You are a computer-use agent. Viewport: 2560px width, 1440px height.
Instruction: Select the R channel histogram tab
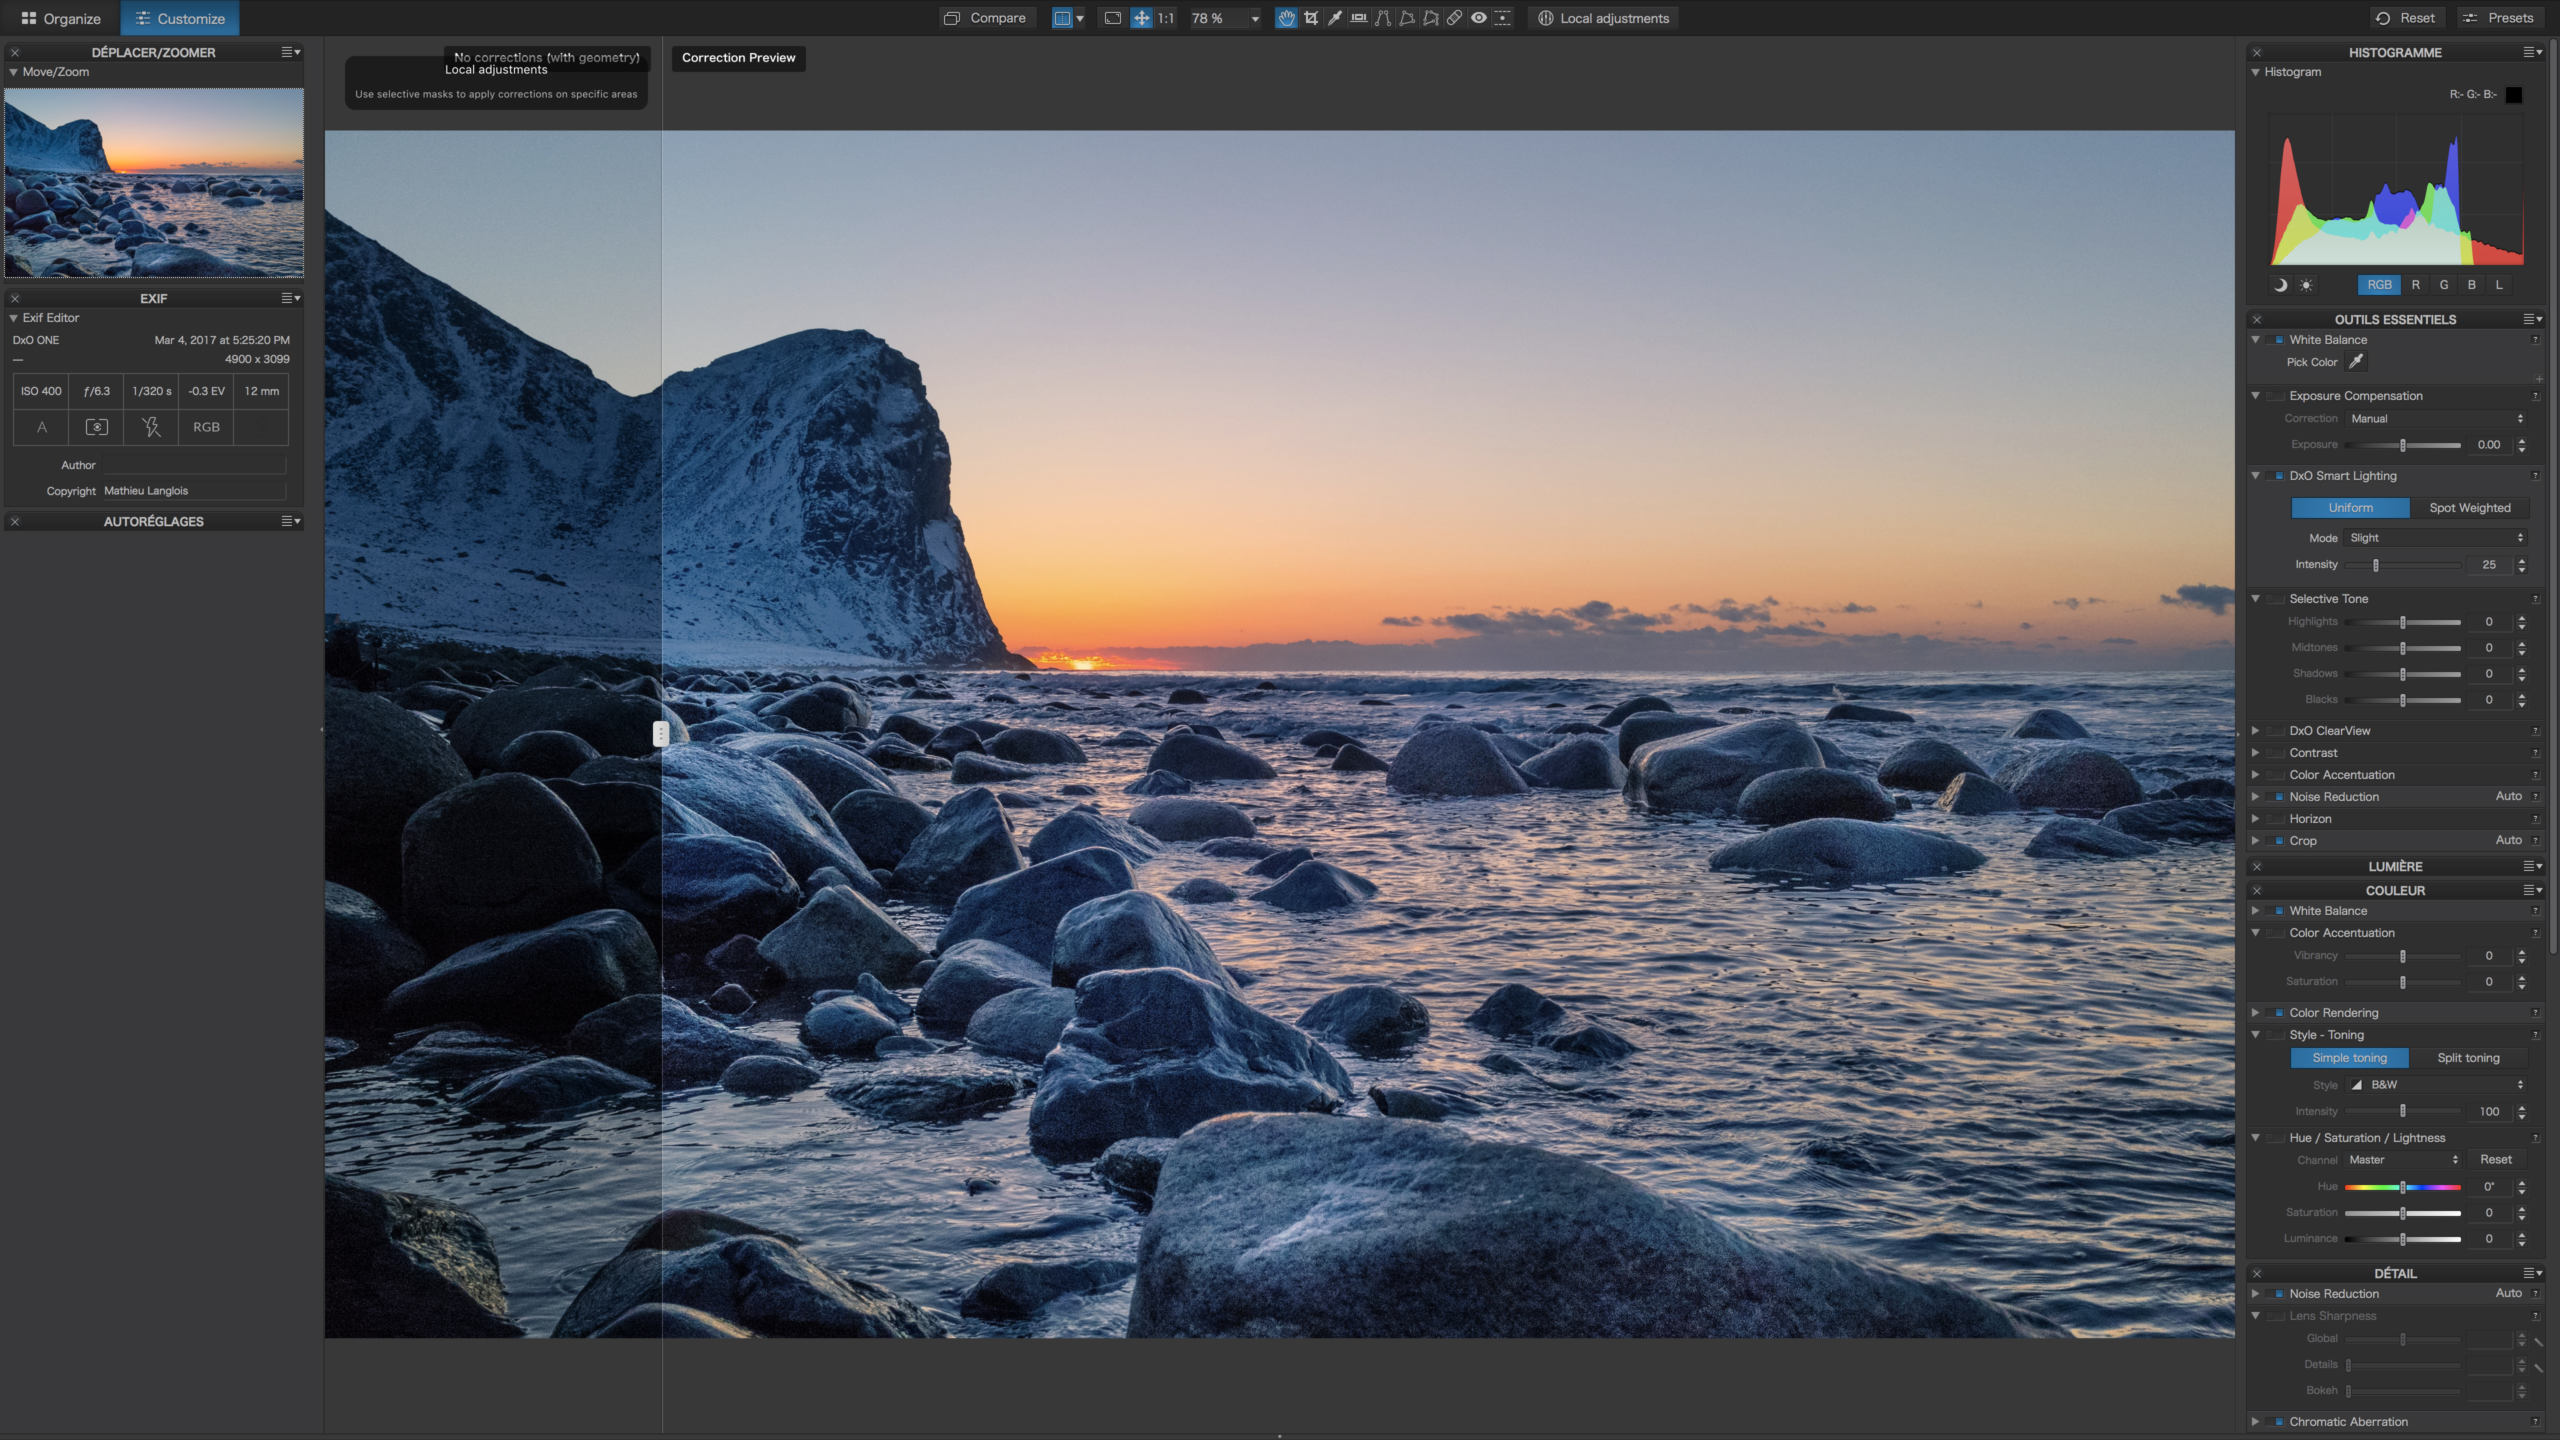2416,285
